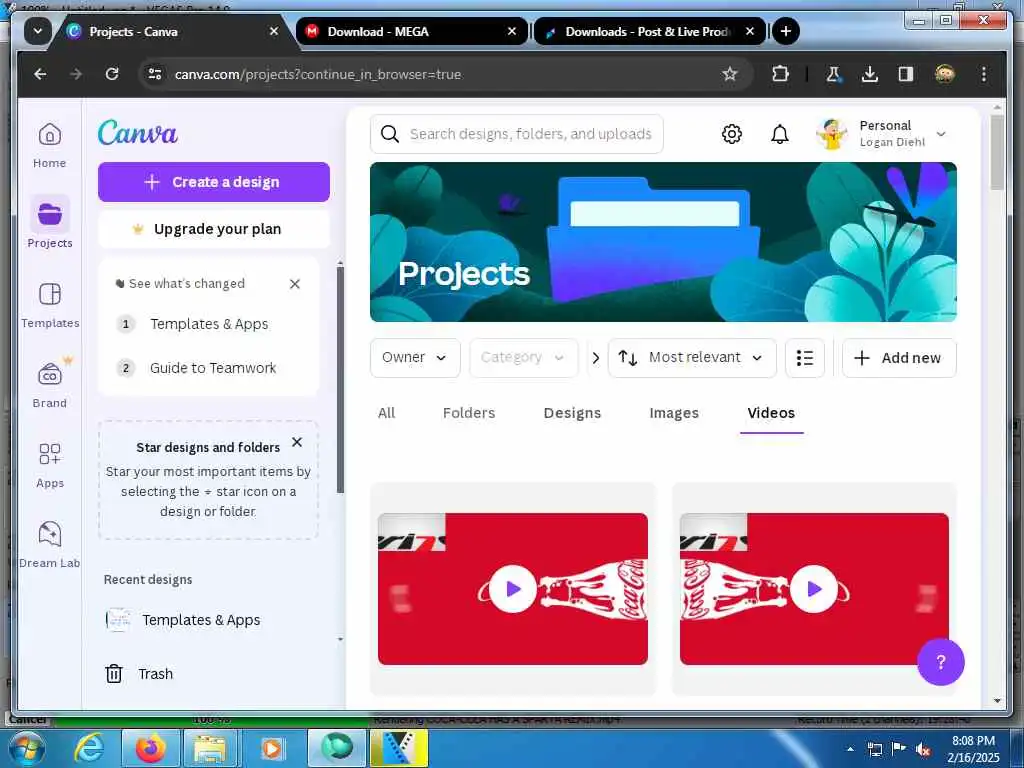Click Create a design button
1024x768 pixels.
(214, 182)
